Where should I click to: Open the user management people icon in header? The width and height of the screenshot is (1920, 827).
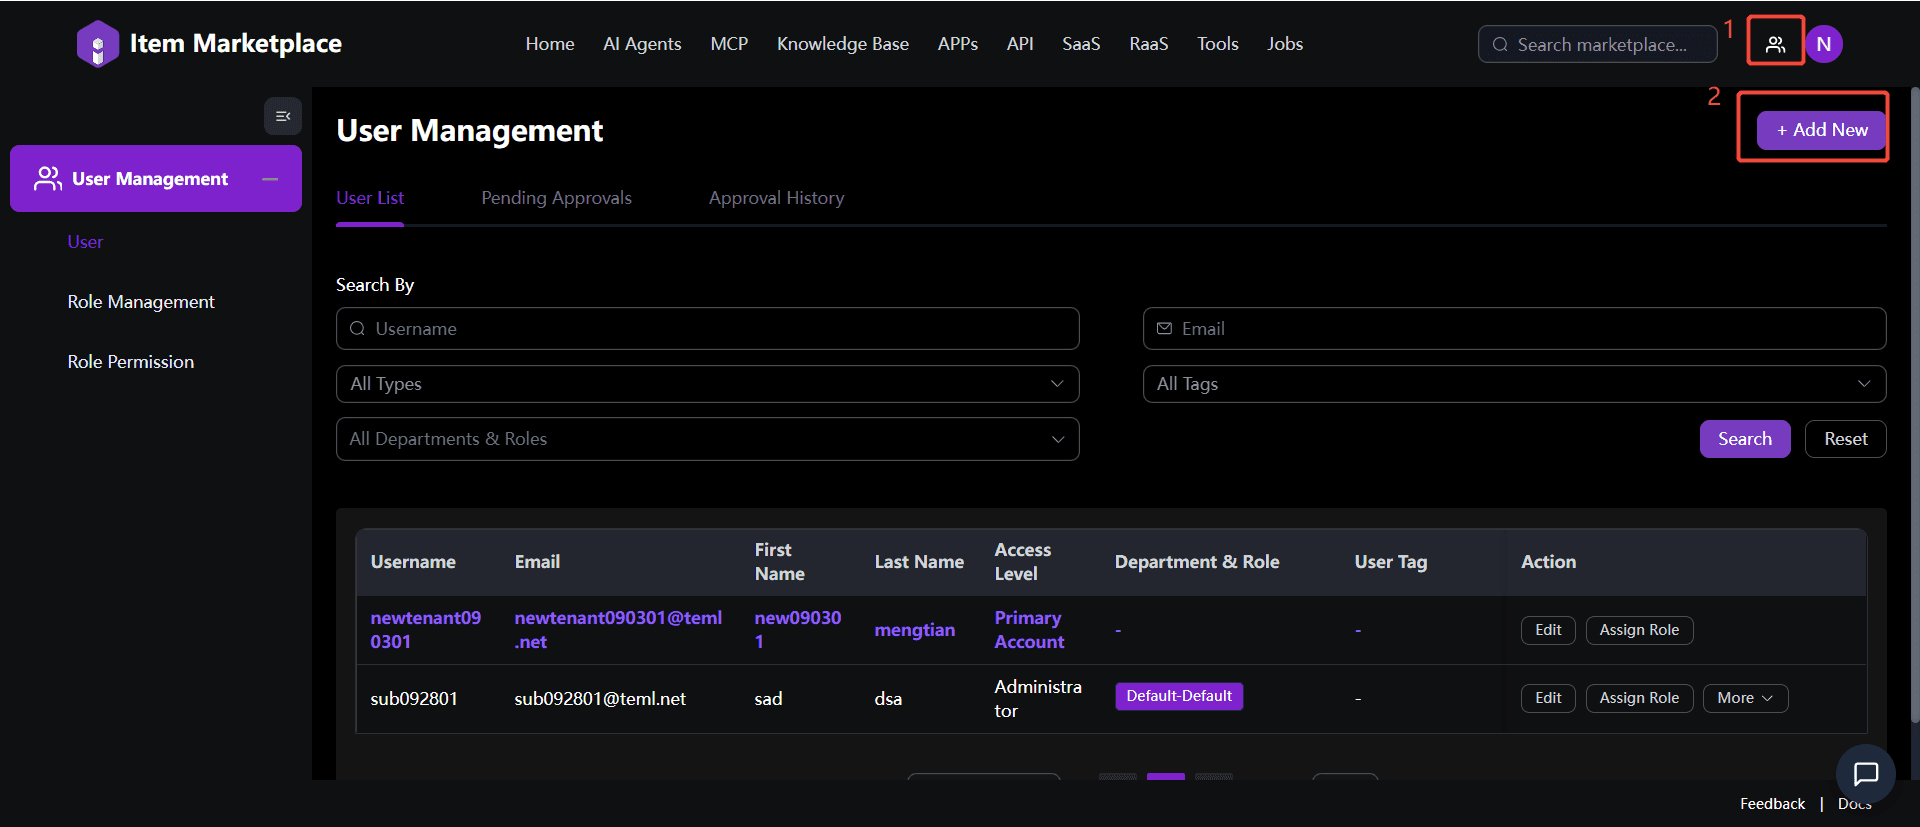(x=1775, y=44)
